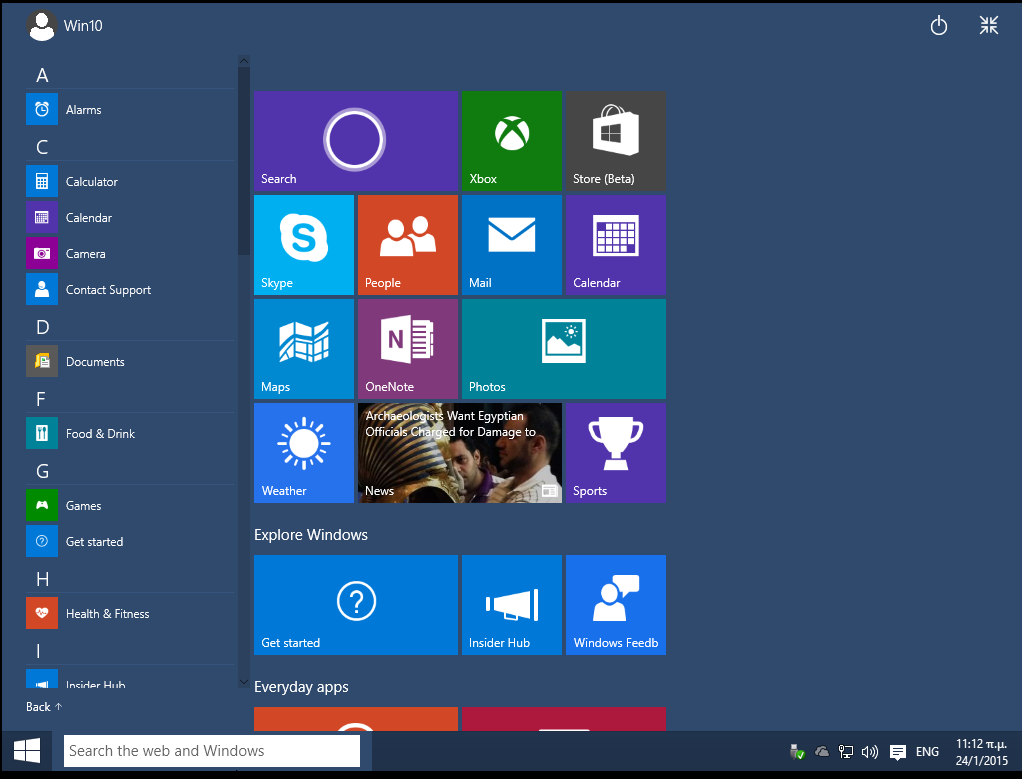
Task: Click the Windows Start button
Action: [27, 751]
